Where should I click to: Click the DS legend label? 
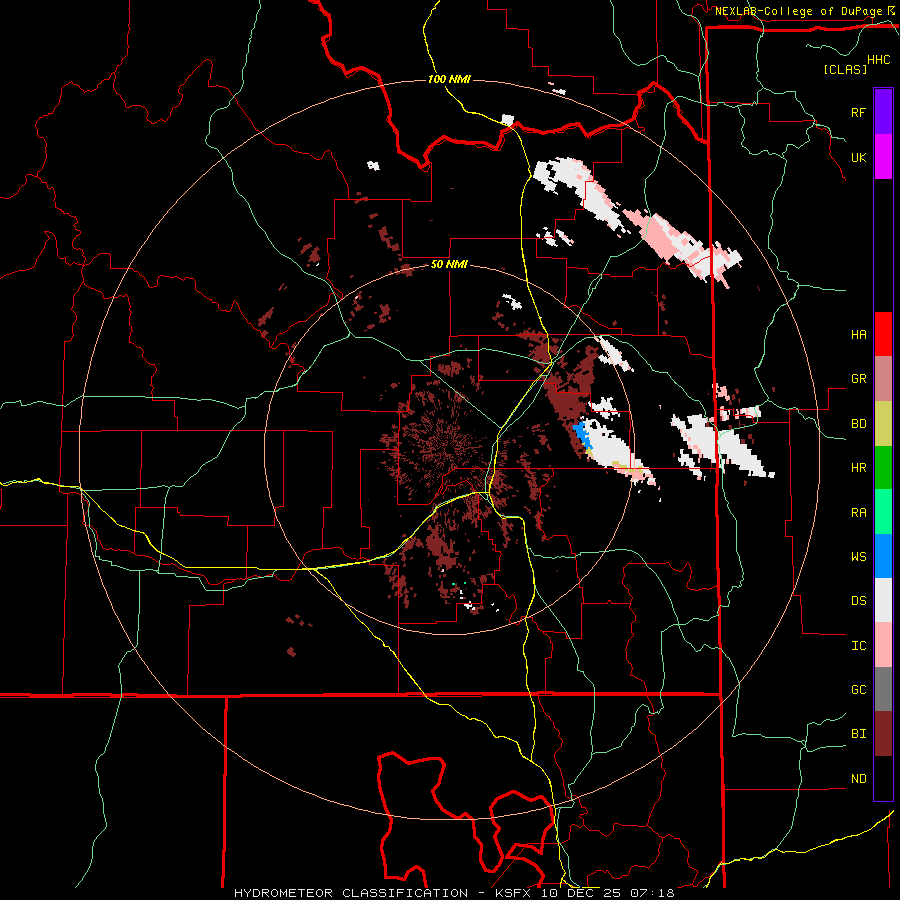point(858,601)
